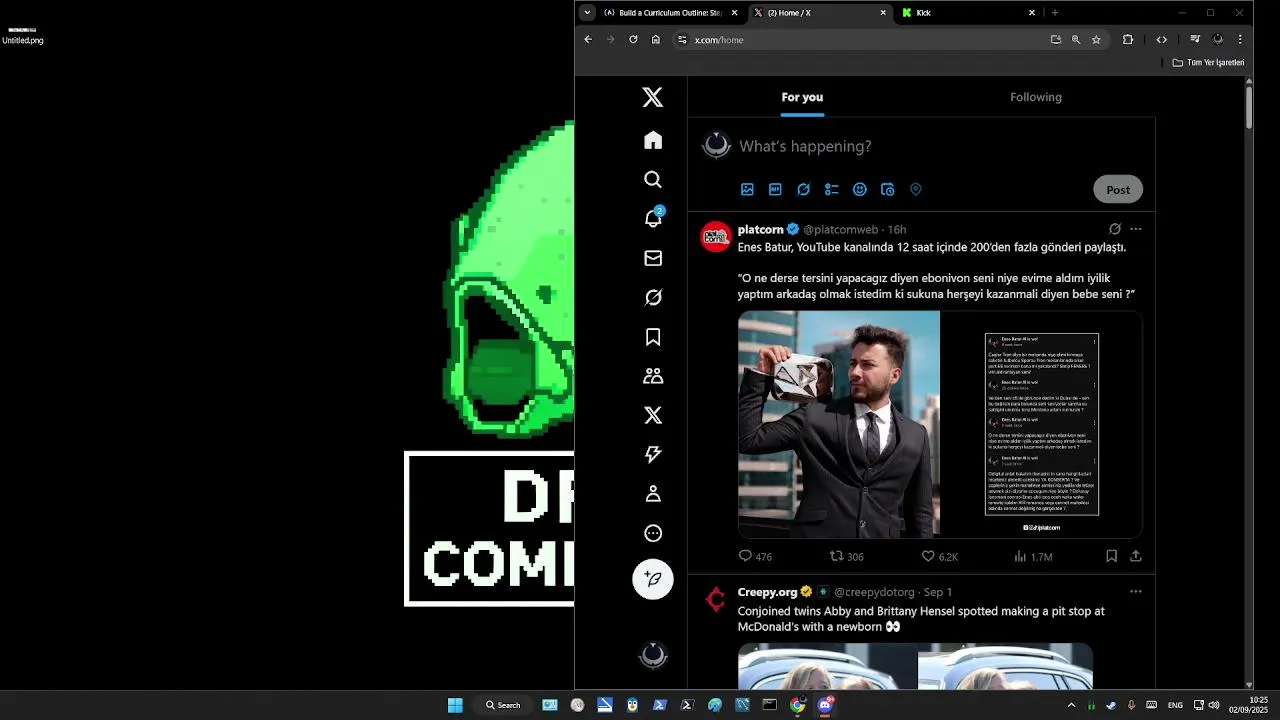Expand the tab search dropdown arrow
This screenshot has width=1280, height=720.
(x=587, y=13)
